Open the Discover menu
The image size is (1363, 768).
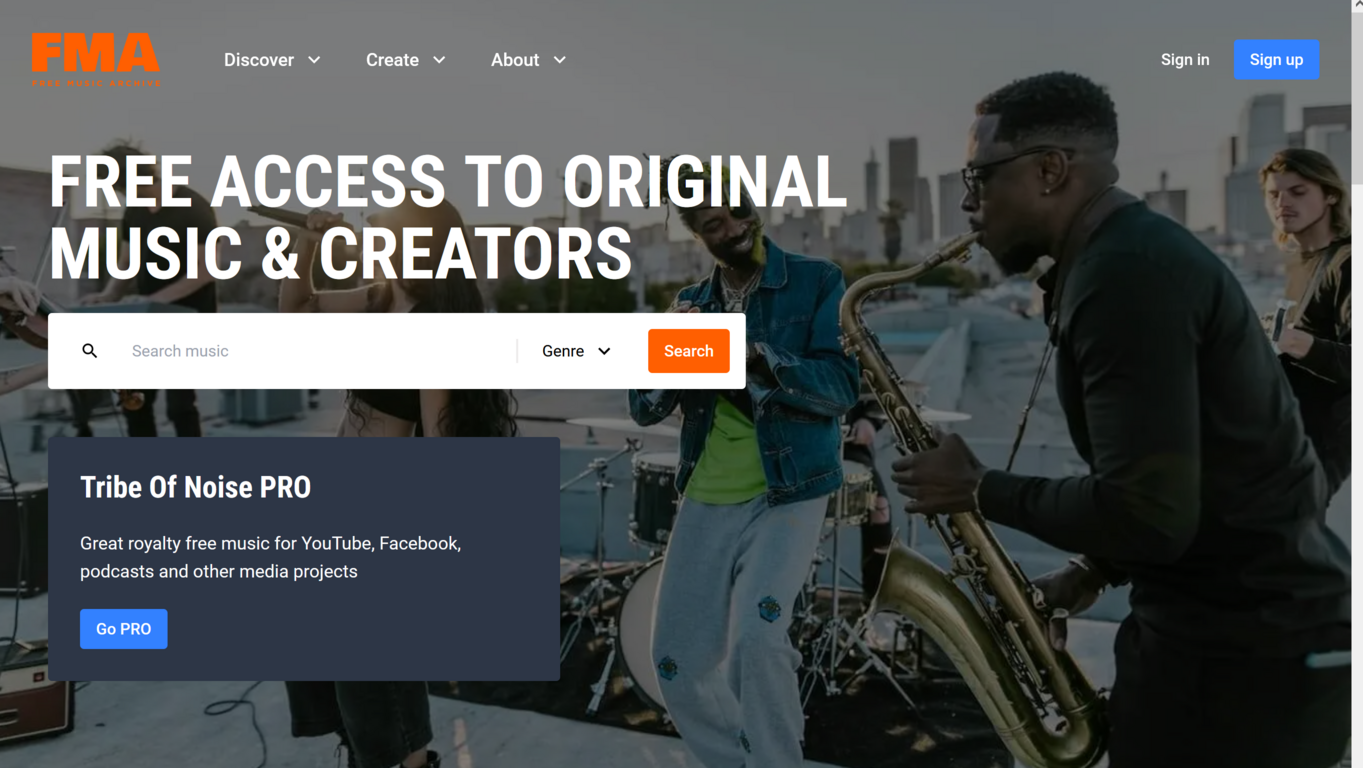tap(272, 60)
